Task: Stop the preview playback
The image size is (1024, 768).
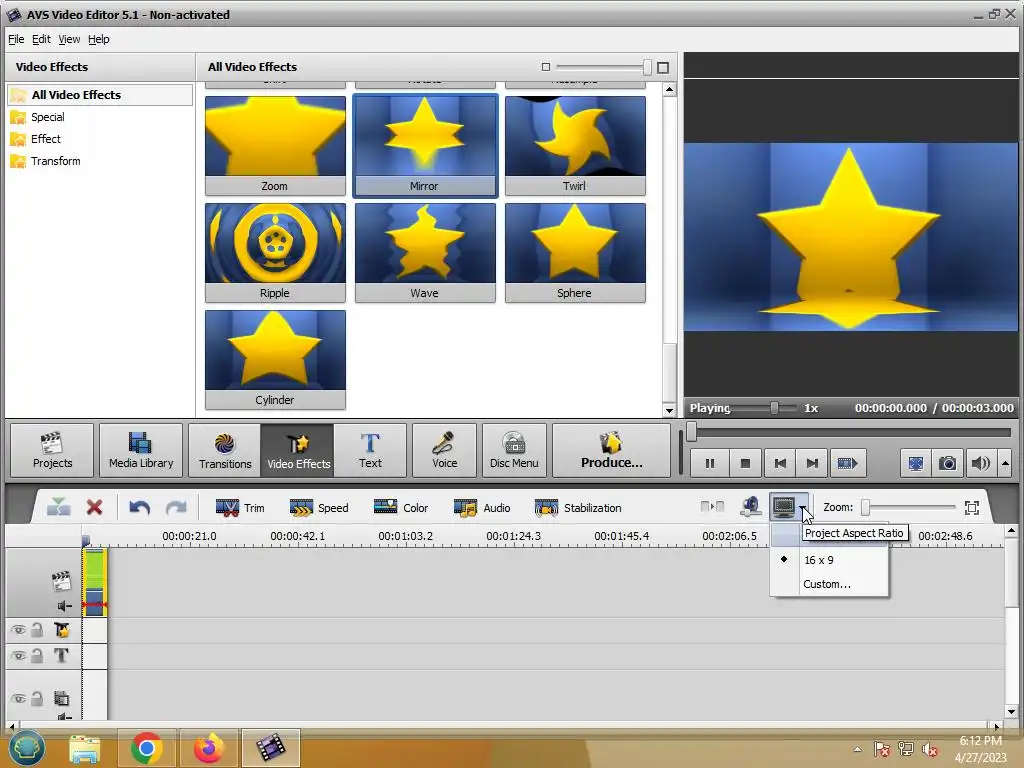Action: pyautogui.click(x=745, y=463)
